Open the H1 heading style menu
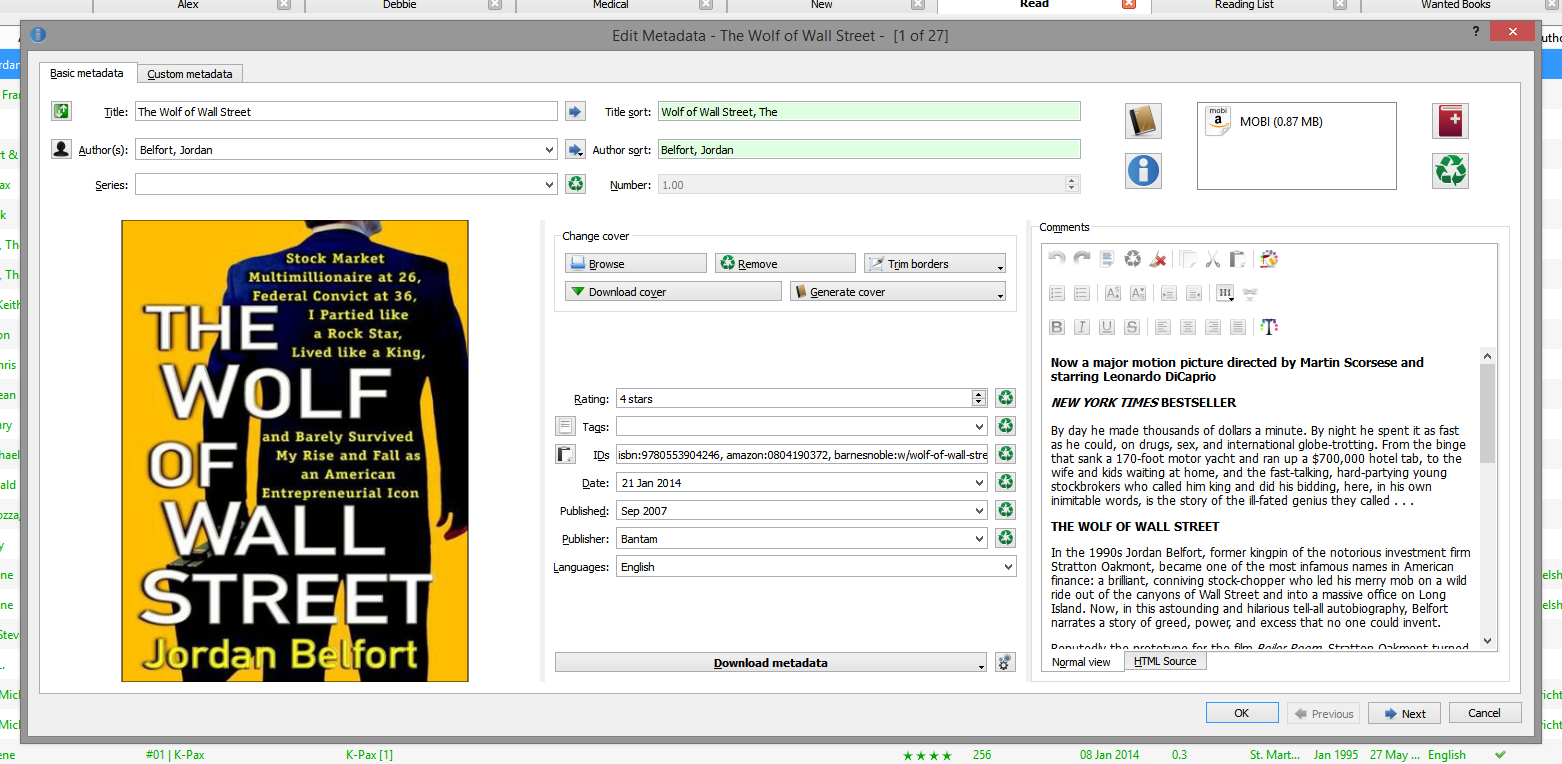The height and width of the screenshot is (764, 1562). click(x=1224, y=293)
